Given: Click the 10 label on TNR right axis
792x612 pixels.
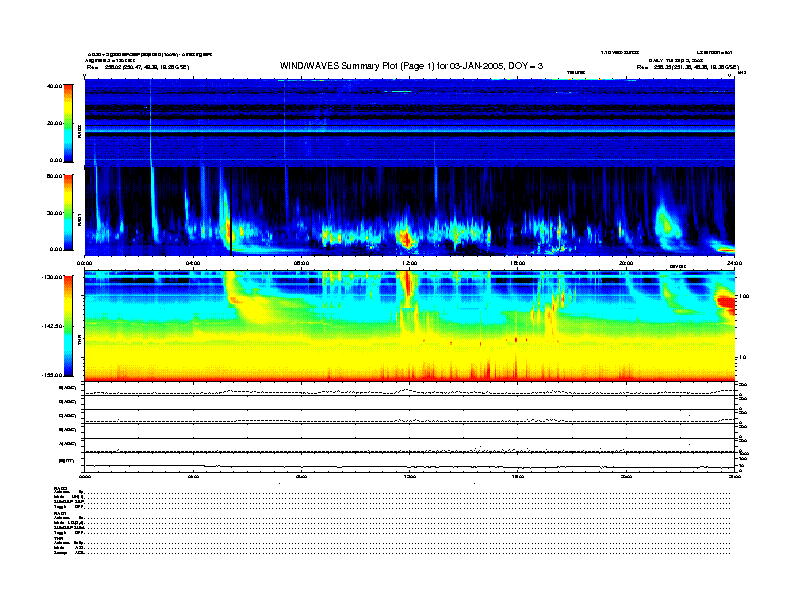Looking at the screenshot, I should 742,358.
